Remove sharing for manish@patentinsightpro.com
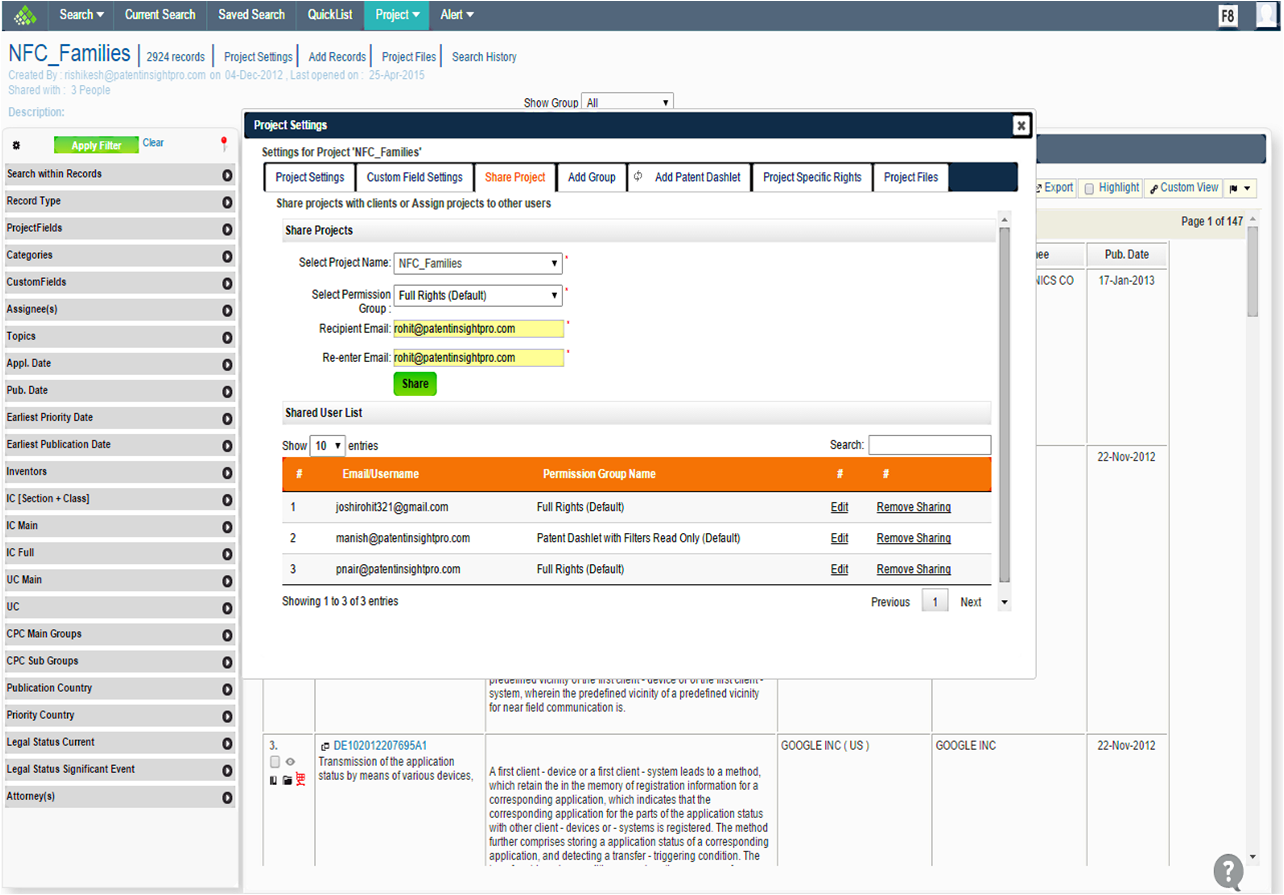This screenshot has height=895, width=1284. [913, 538]
